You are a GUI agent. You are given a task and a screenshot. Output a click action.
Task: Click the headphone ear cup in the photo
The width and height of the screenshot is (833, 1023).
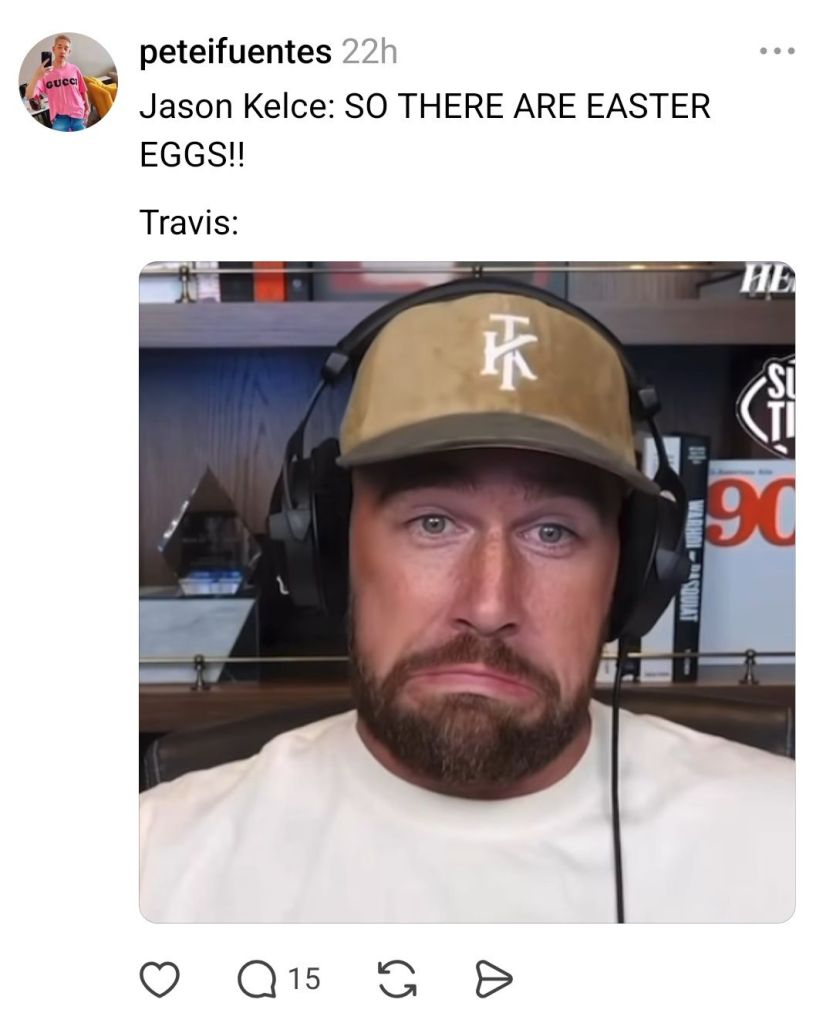point(310,528)
